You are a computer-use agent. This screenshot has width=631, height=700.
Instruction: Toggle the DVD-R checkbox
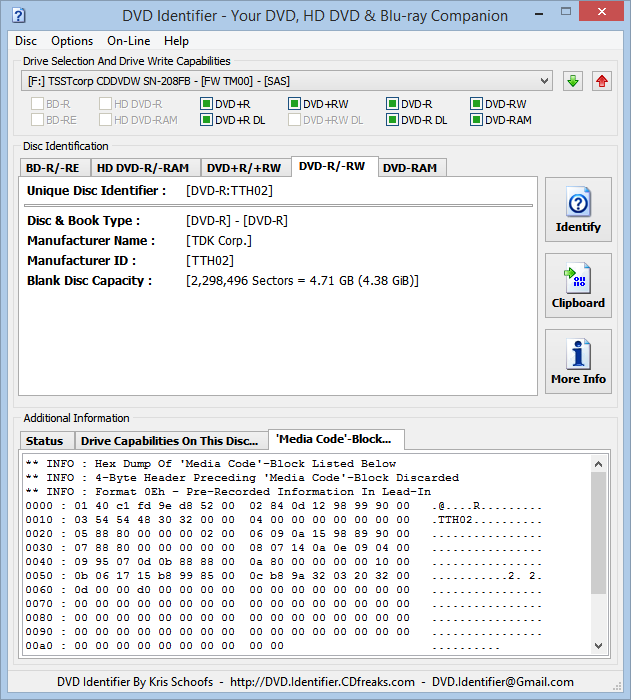pyautogui.click(x=392, y=104)
